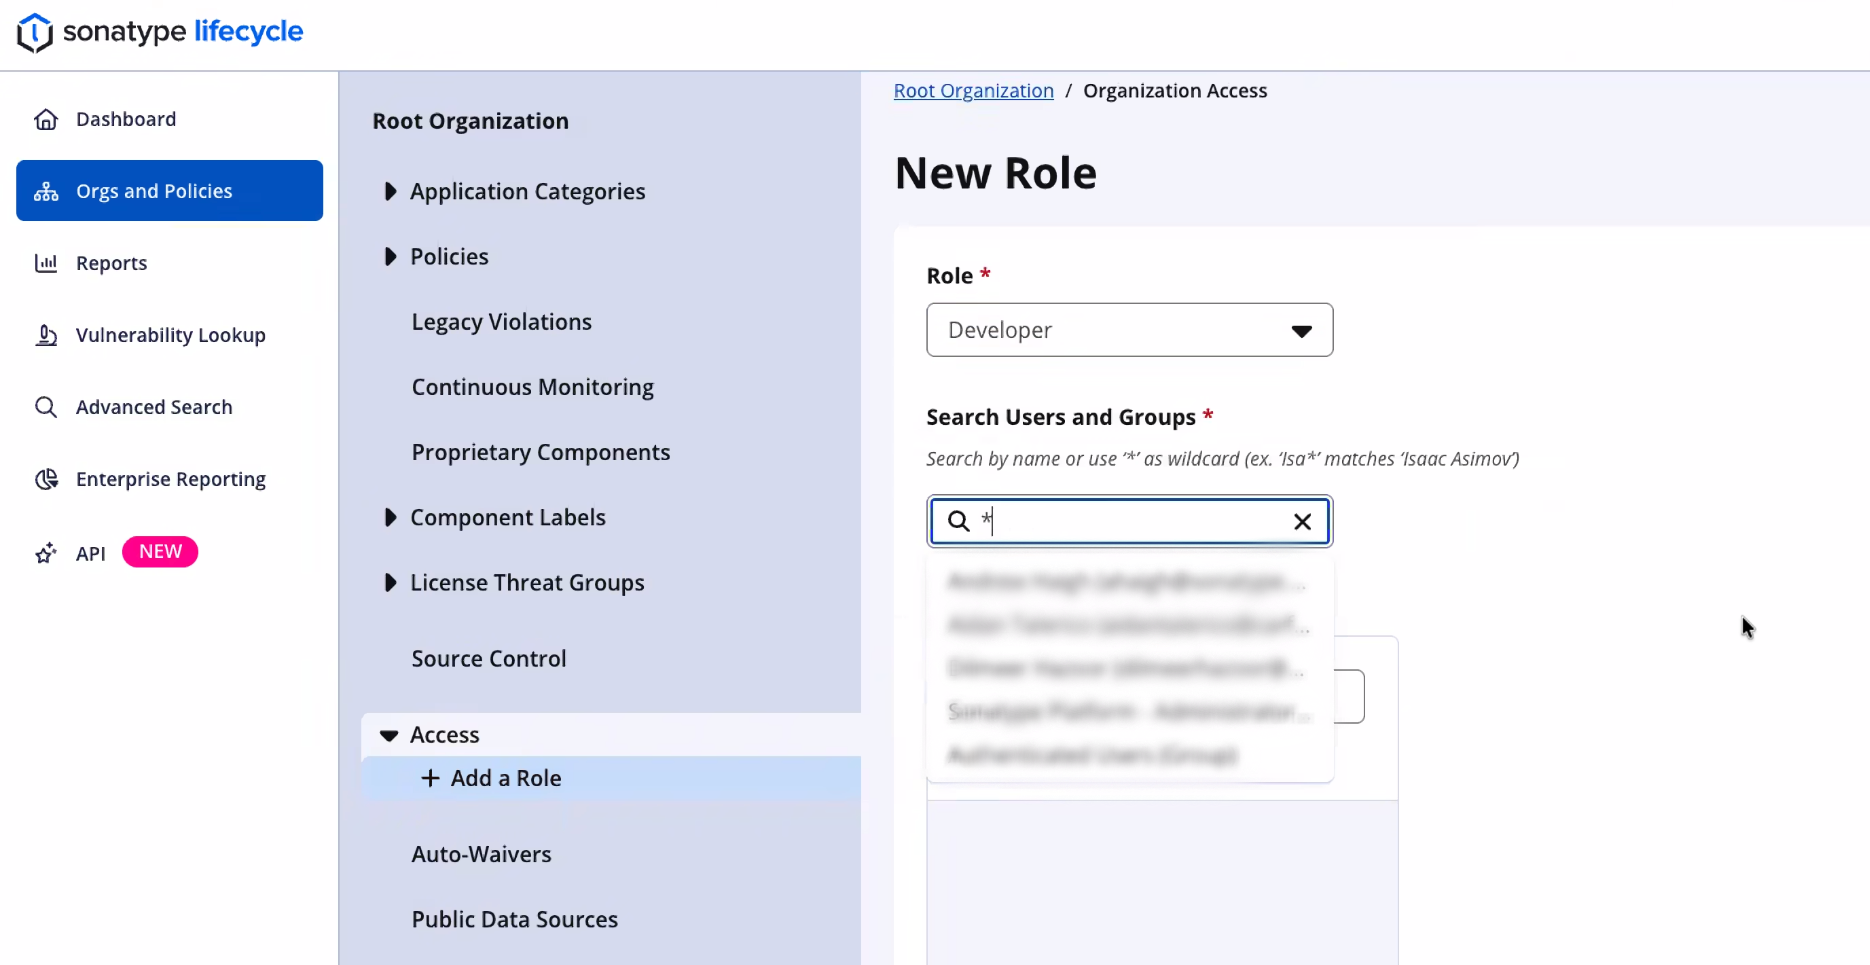The image size is (1870, 965).
Task: Open Enterprise Reporting pie chart icon
Action: [46, 479]
